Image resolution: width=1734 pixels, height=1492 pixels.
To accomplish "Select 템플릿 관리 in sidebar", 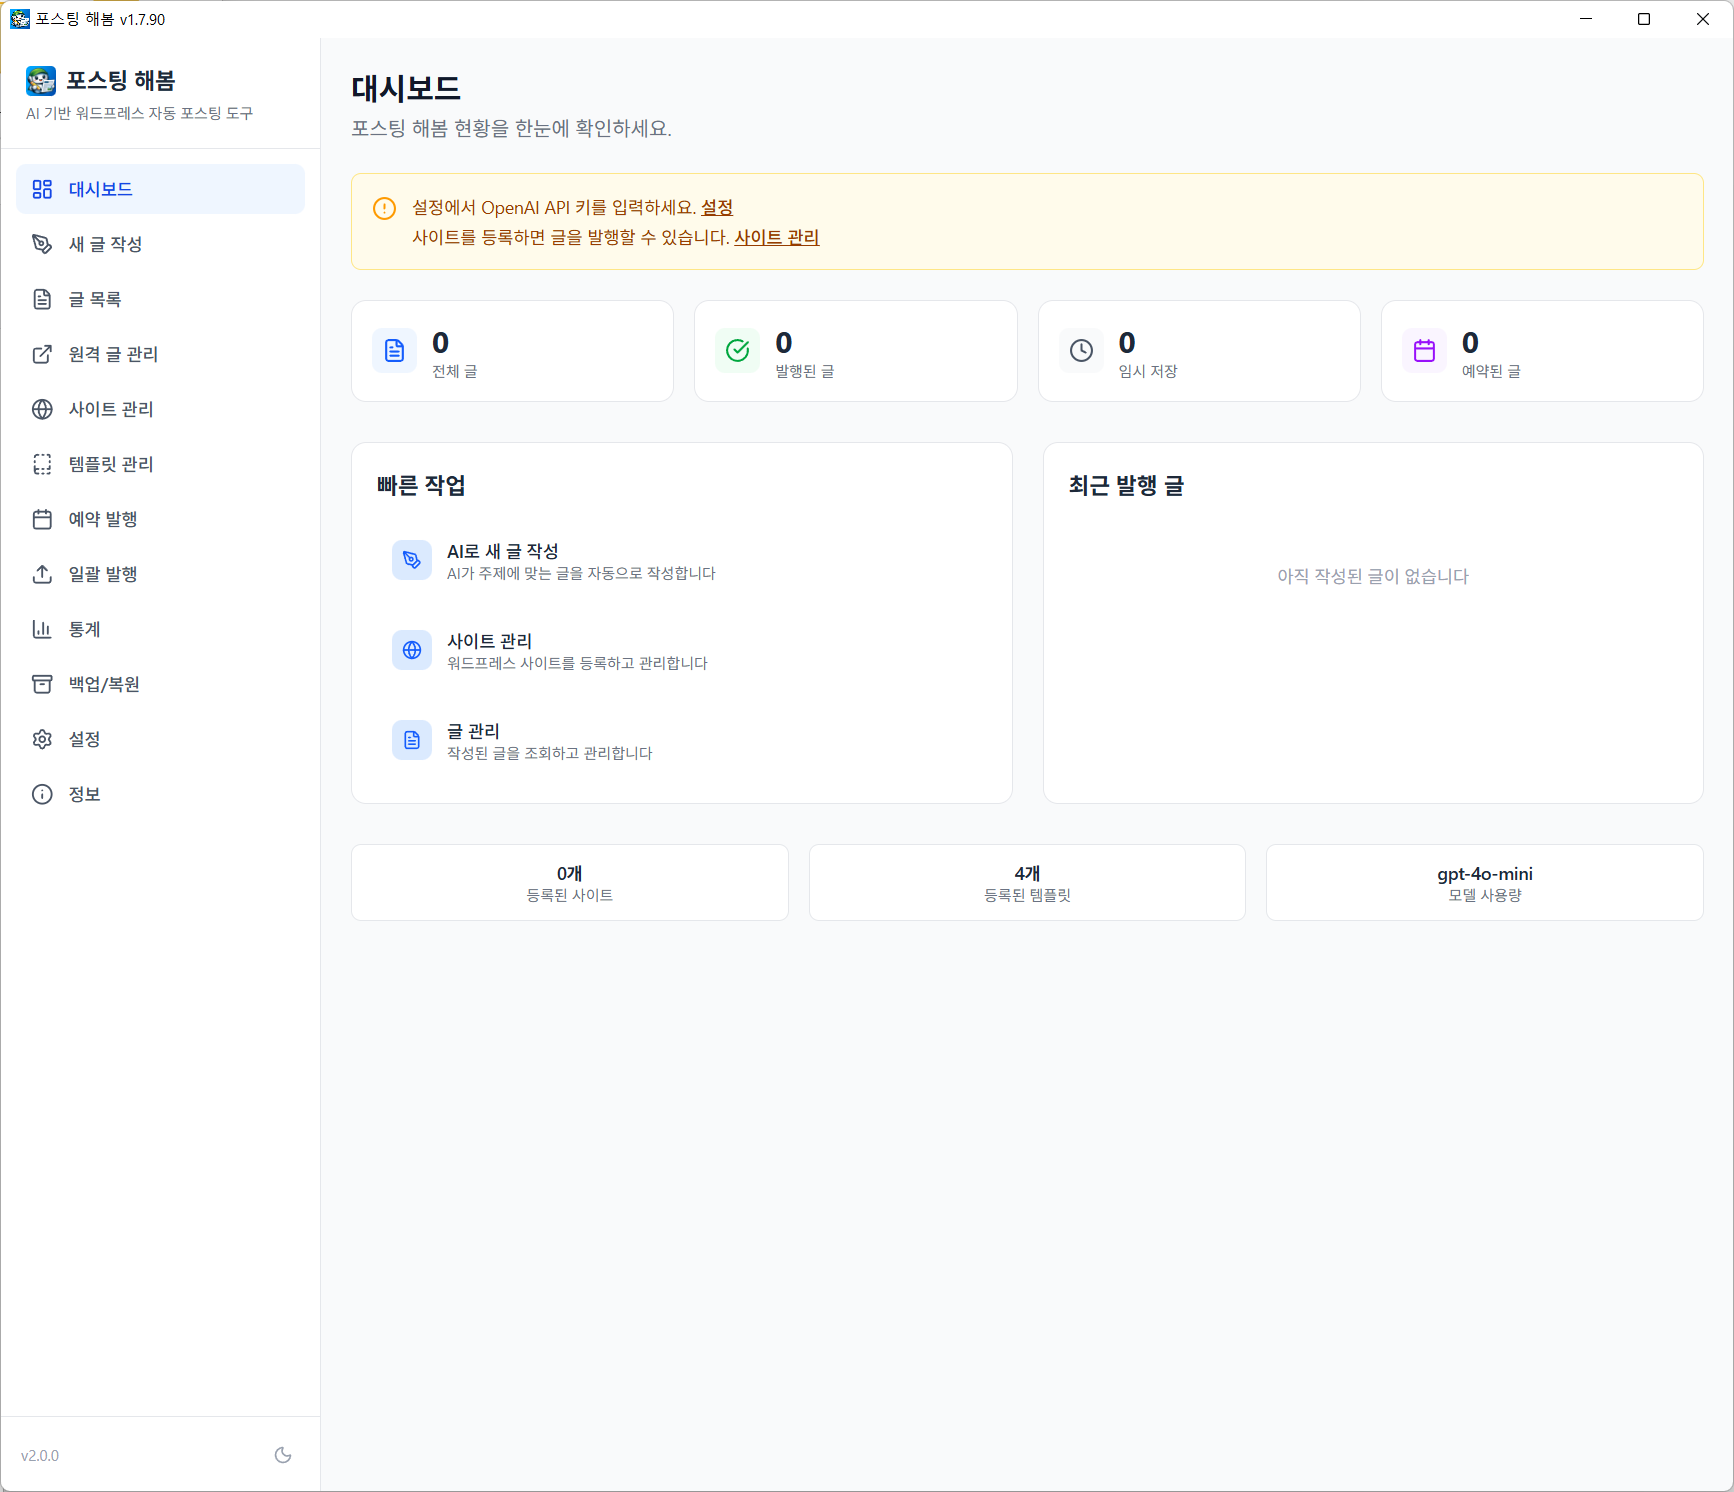I will click(111, 464).
